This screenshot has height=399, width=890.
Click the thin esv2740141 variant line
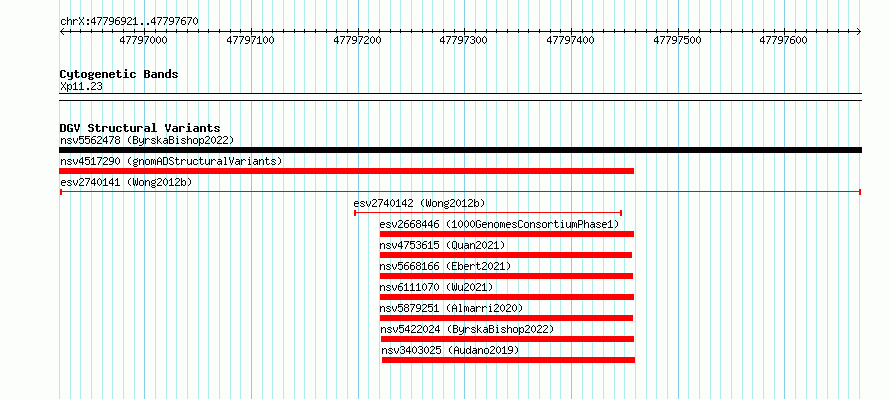(460, 192)
